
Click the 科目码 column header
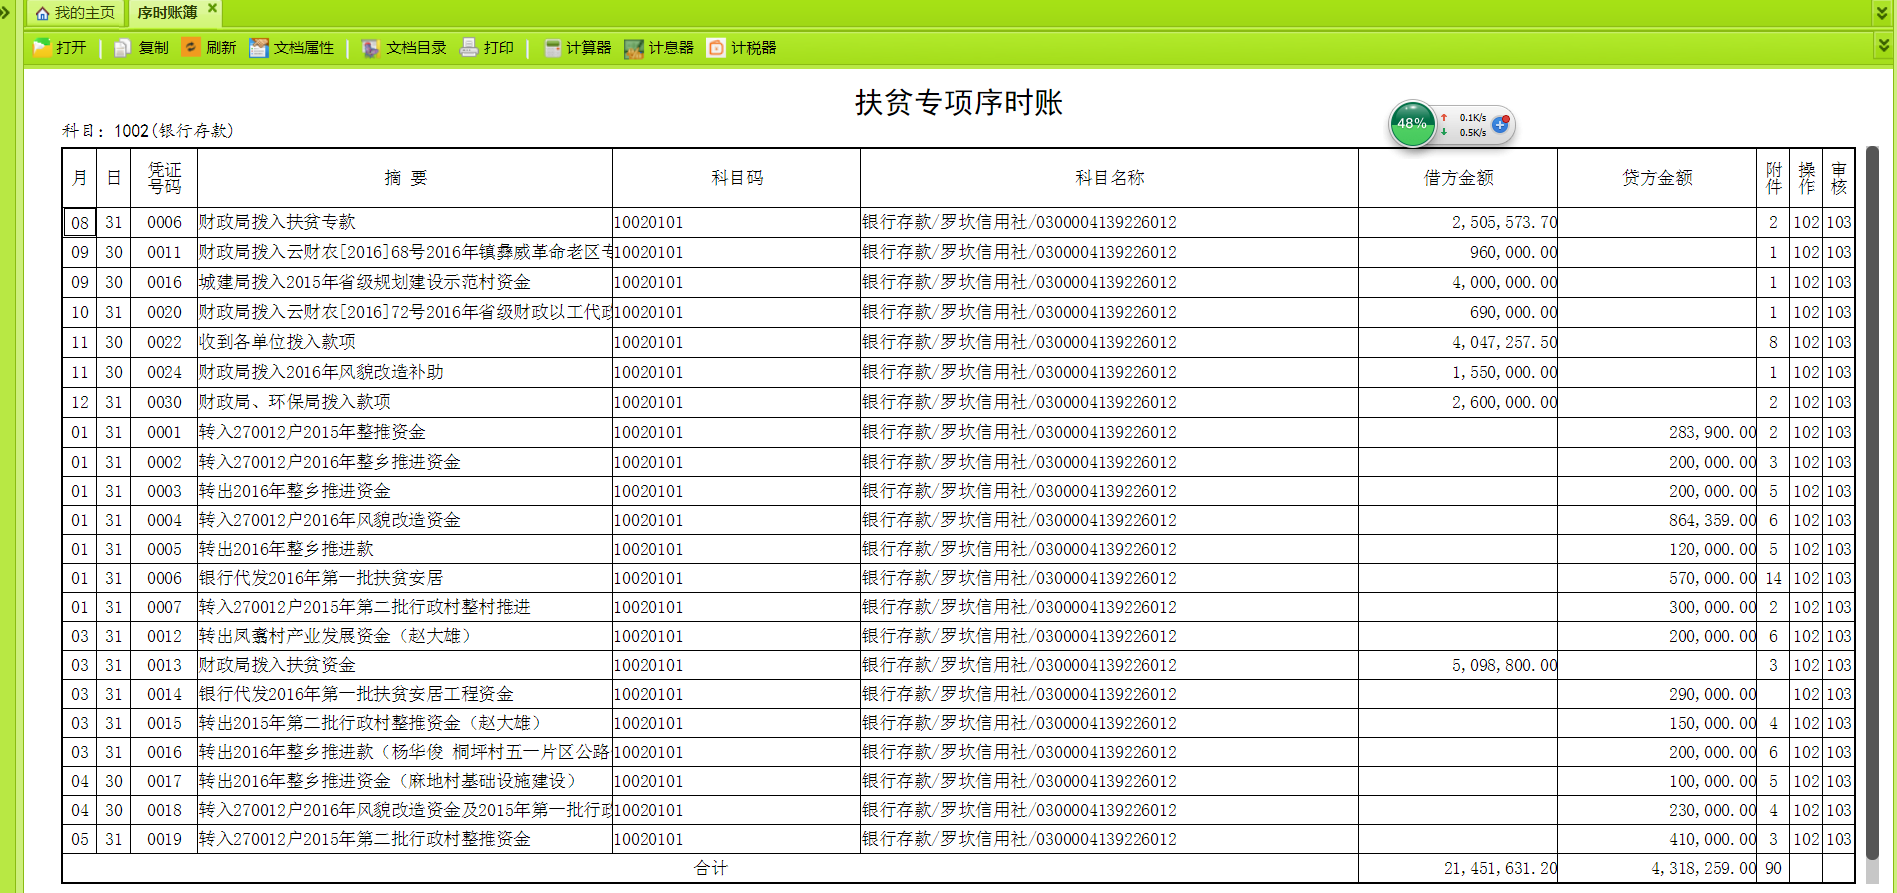point(737,178)
